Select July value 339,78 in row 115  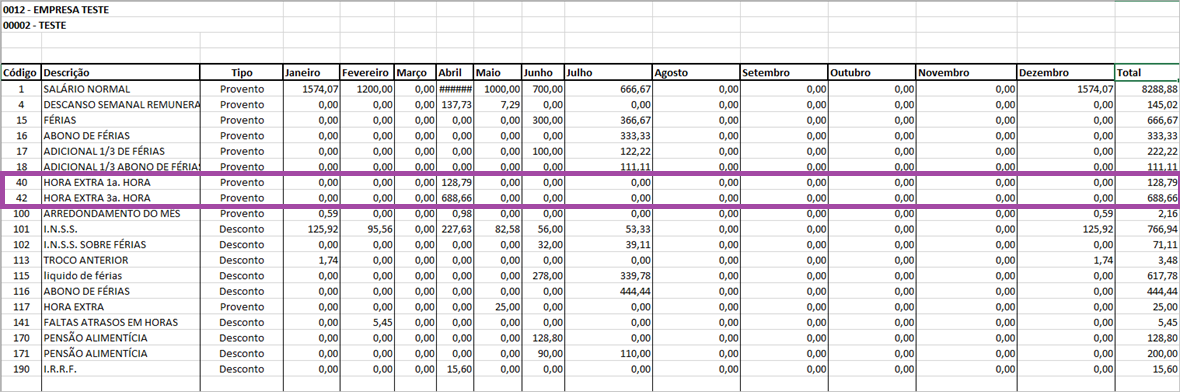pyautogui.click(x=608, y=275)
